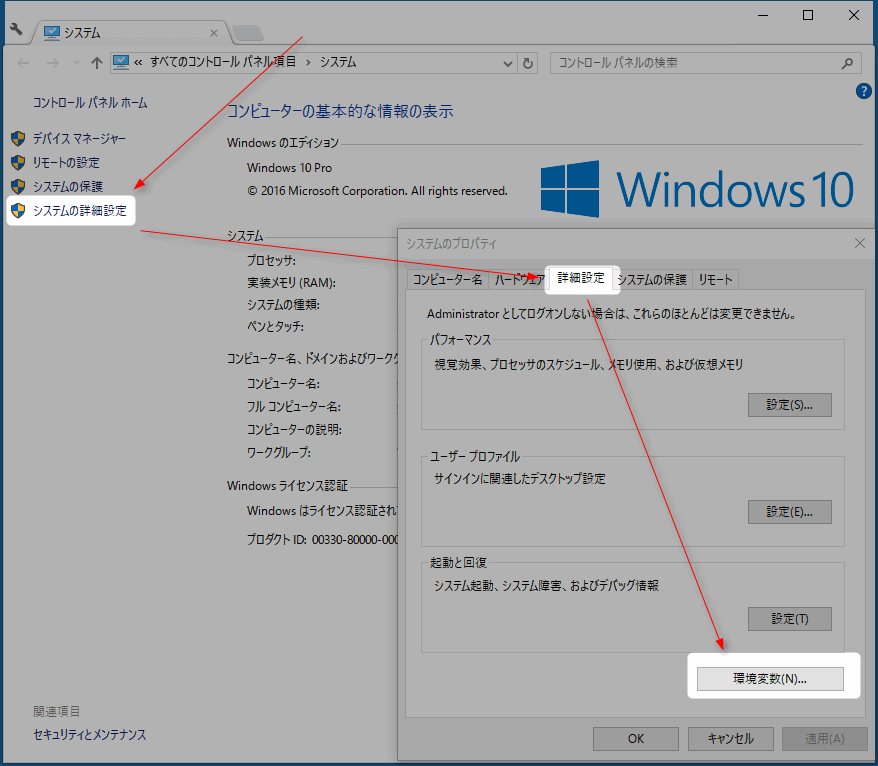Open a new tab next to システム tab
The width and height of the screenshot is (878, 766).
click(x=247, y=34)
